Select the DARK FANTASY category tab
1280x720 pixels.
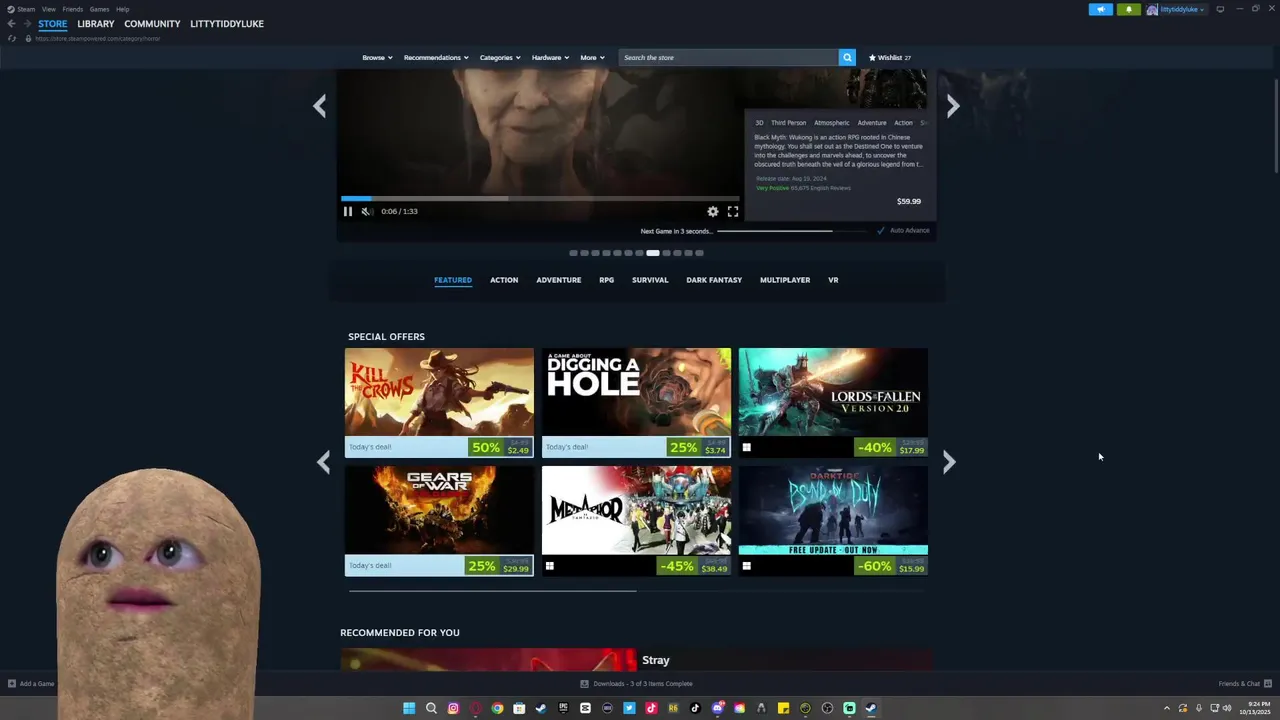714,280
